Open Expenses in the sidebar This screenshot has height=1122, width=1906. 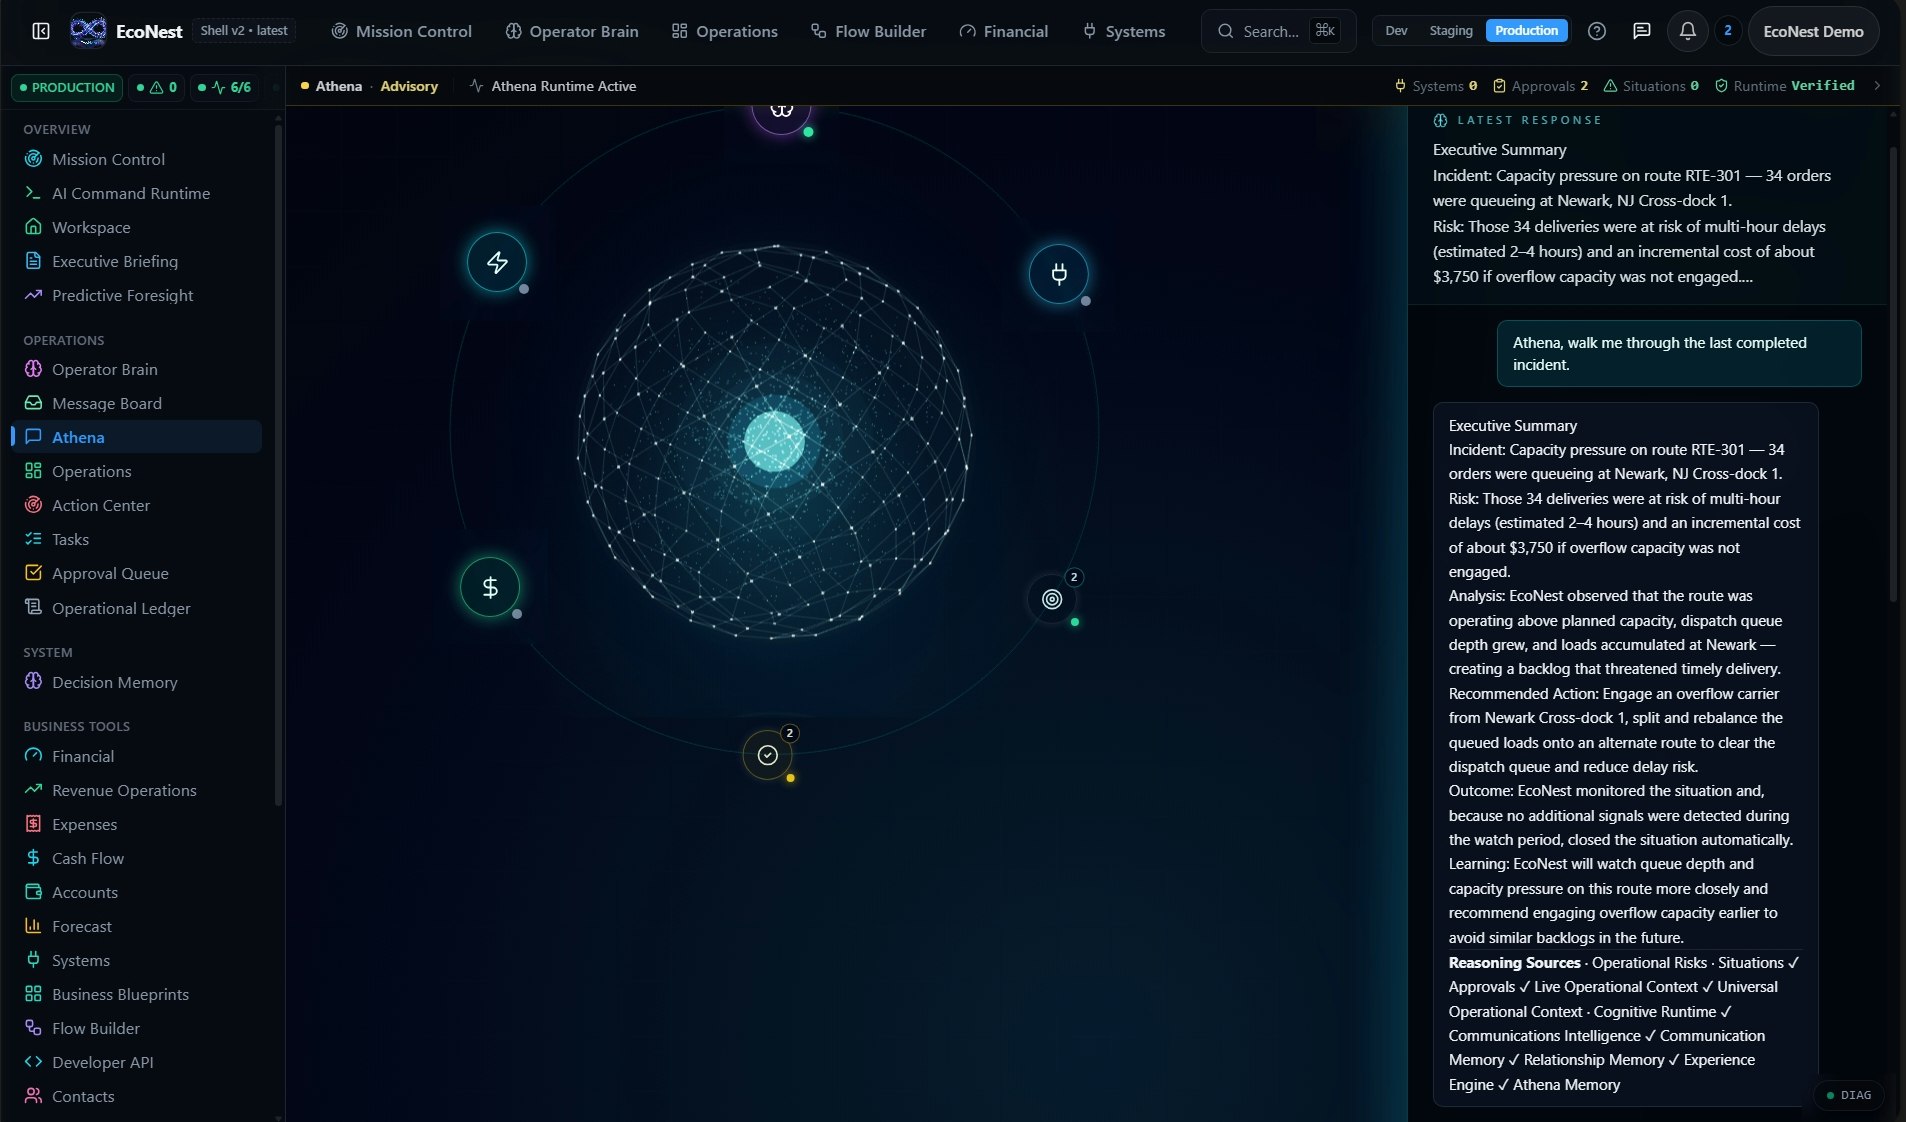click(x=137, y=824)
